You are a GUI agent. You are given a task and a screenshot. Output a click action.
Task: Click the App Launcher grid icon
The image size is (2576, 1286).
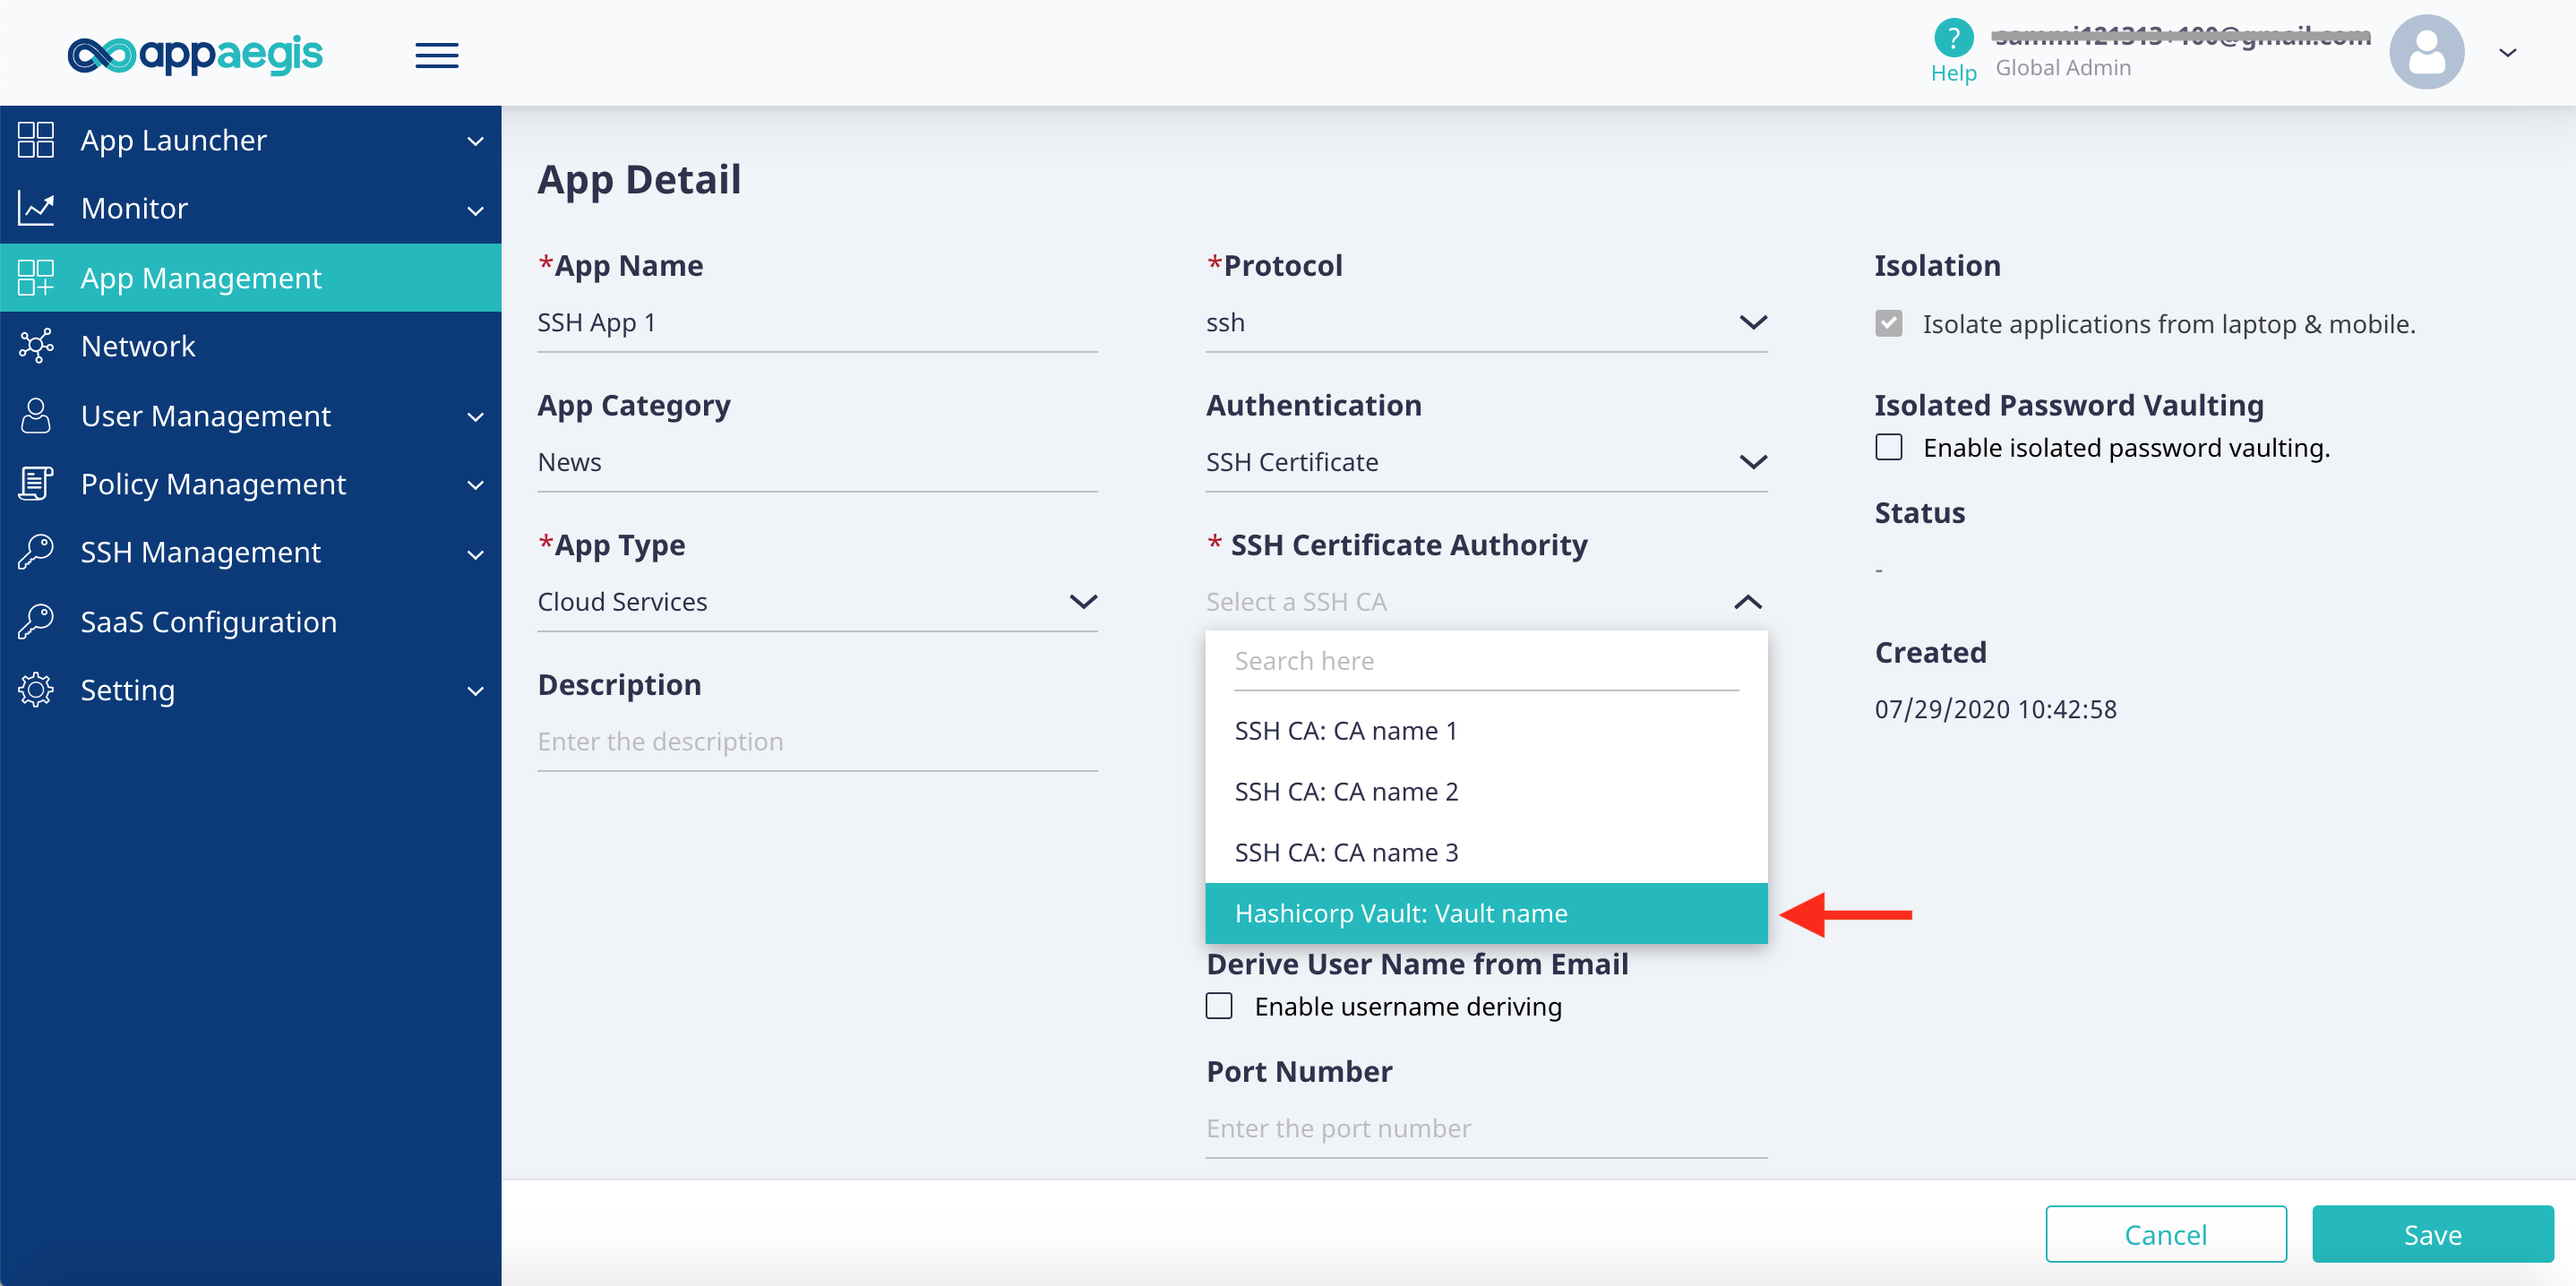(36, 140)
